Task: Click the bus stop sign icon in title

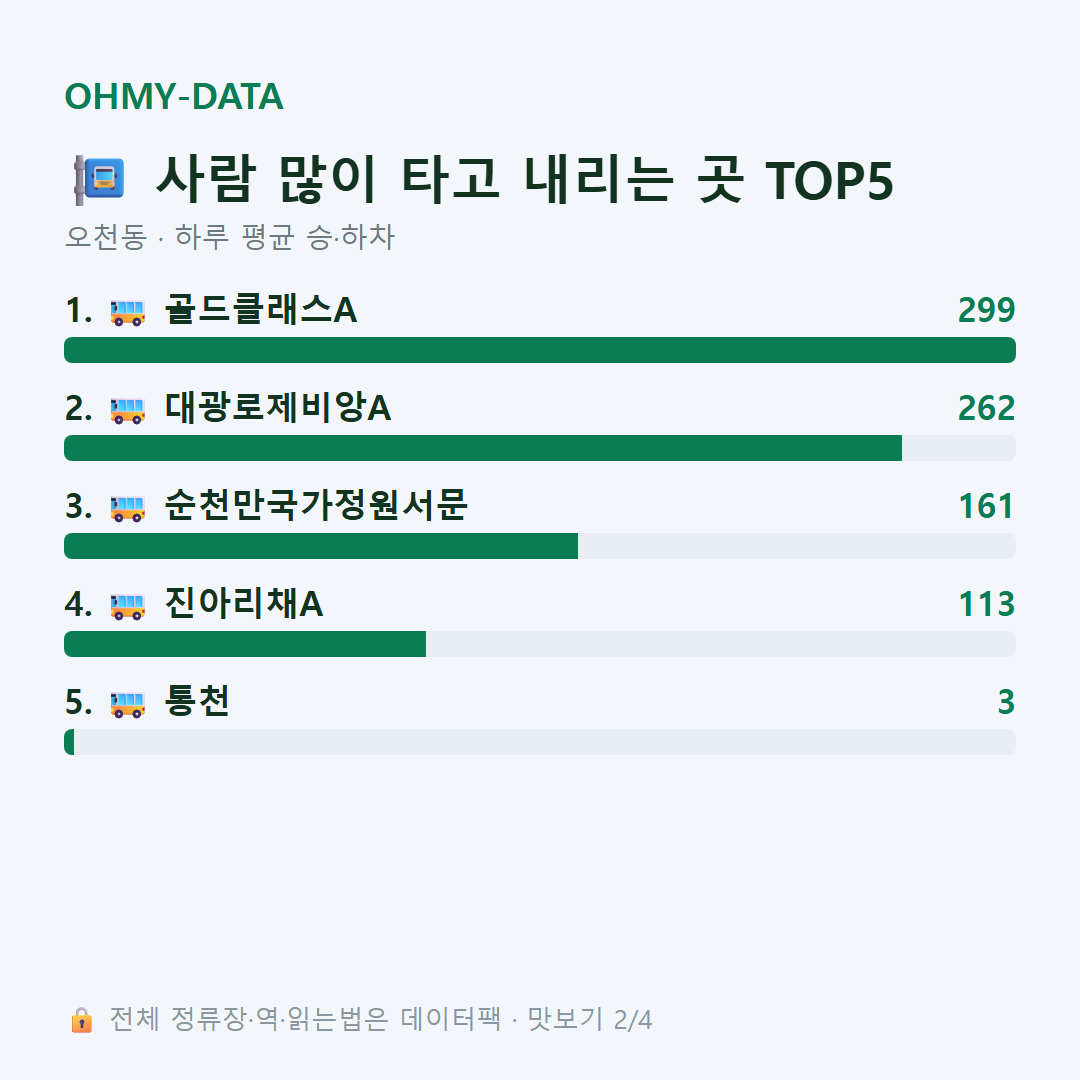Action: pyautogui.click(x=99, y=180)
